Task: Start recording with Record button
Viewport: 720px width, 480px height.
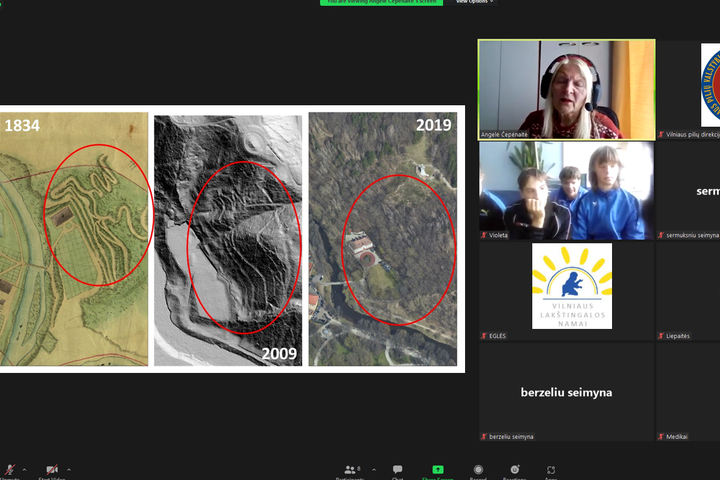Action: tap(478, 471)
